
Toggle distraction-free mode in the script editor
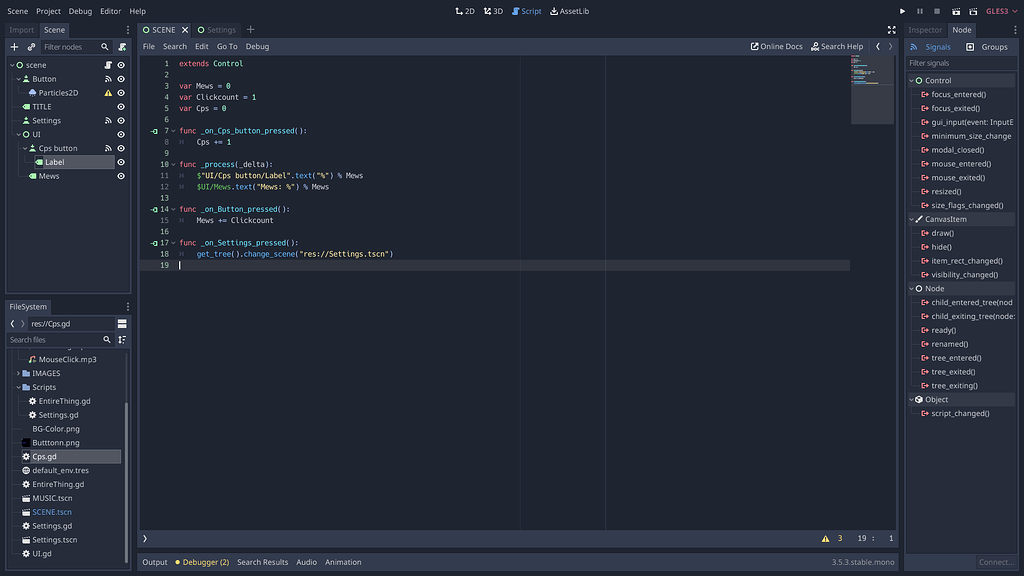[x=891, y=29]
